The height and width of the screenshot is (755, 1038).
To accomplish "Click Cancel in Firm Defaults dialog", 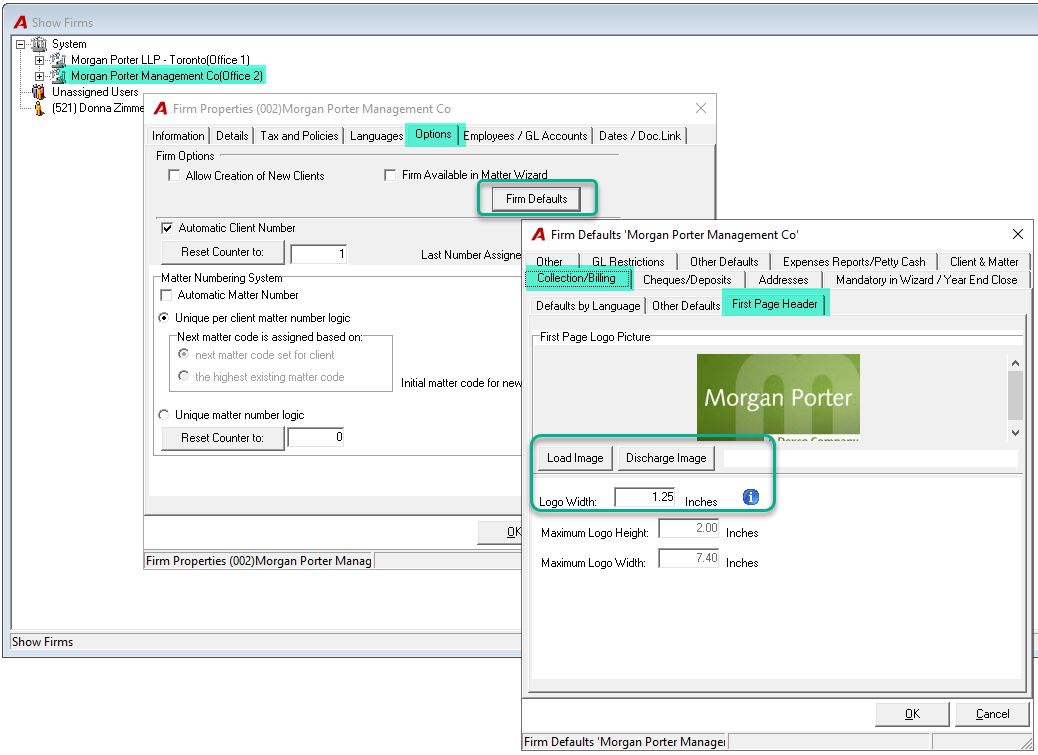I will click(992, 714).
